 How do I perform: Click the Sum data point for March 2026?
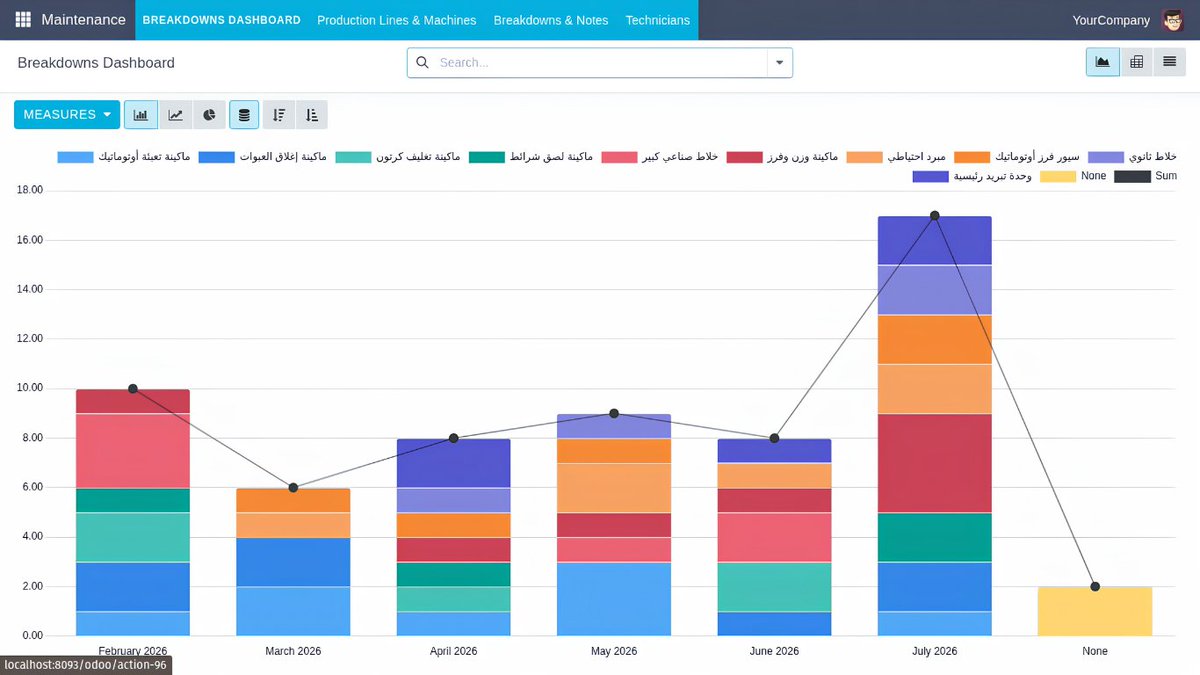(x=293, y=488)
